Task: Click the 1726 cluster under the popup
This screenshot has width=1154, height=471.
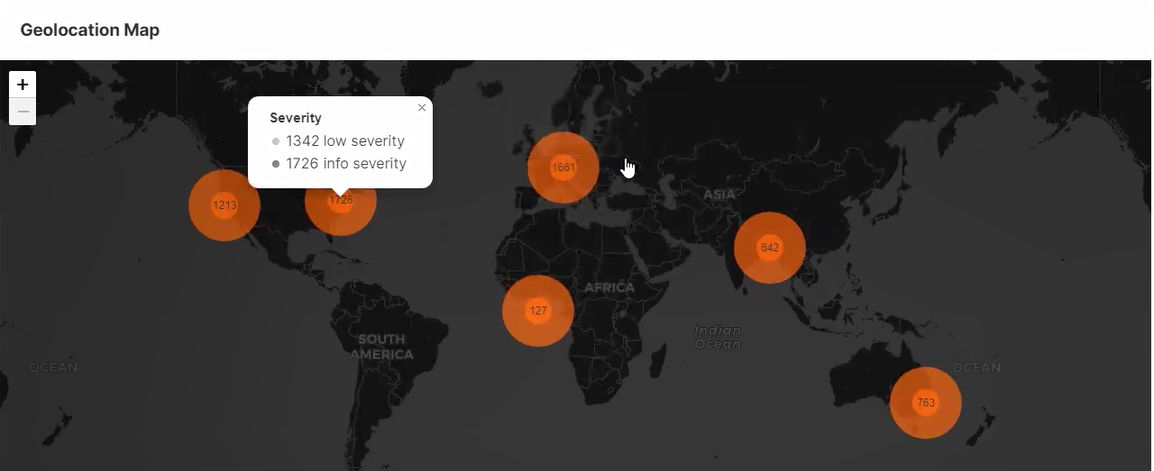Action: (341, 203)
